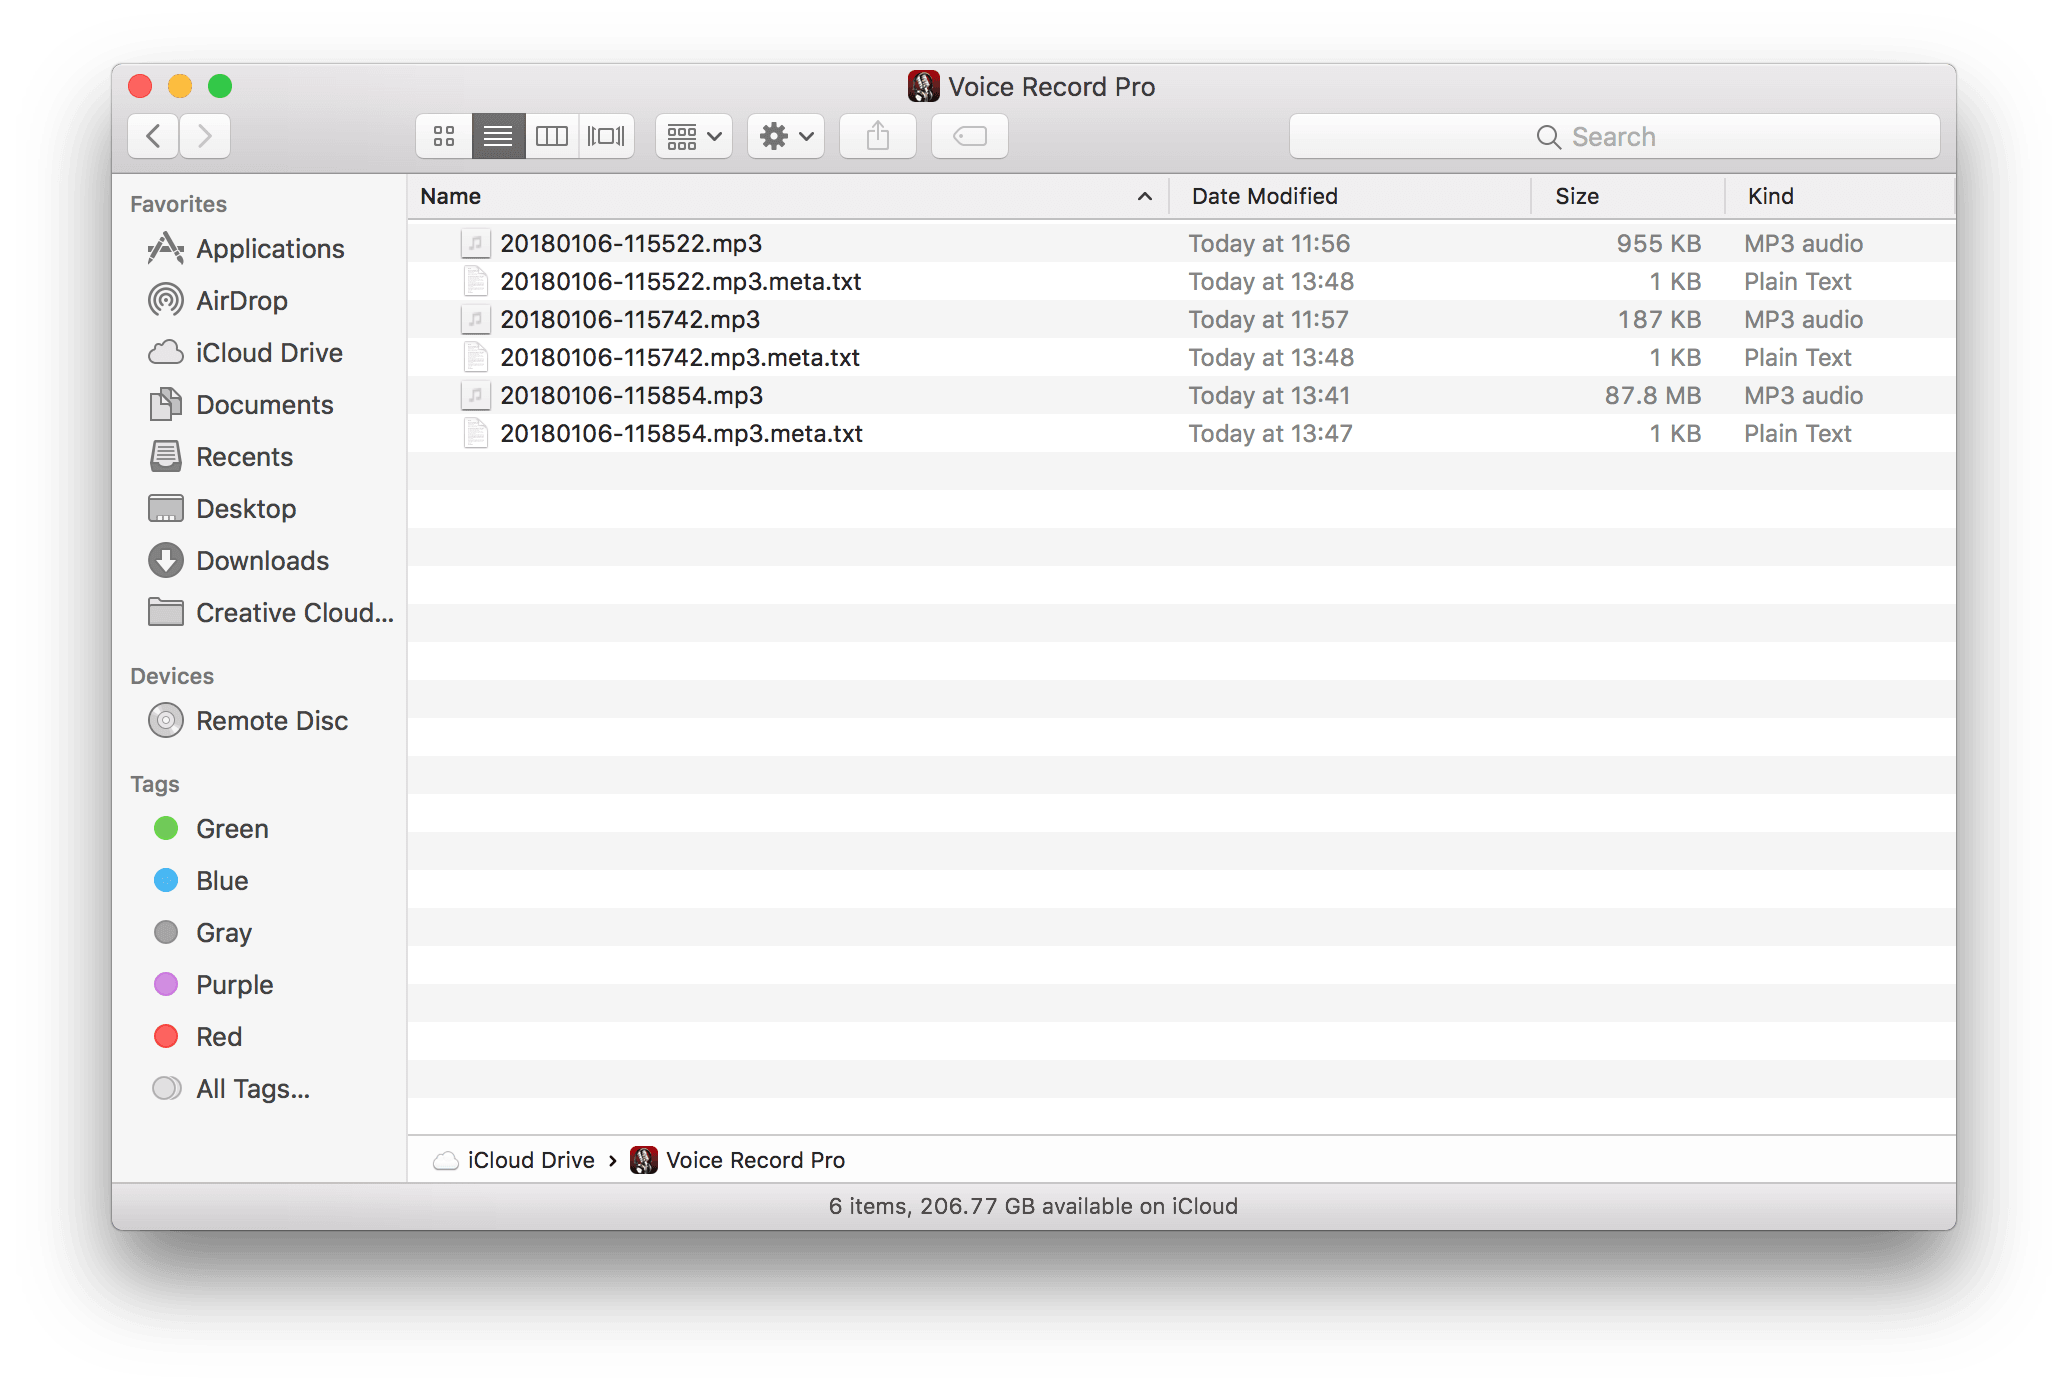This screenshot has width=2068, height=1390.
Task: Click the Today at 13:41 date
Action: point(1269,395)
